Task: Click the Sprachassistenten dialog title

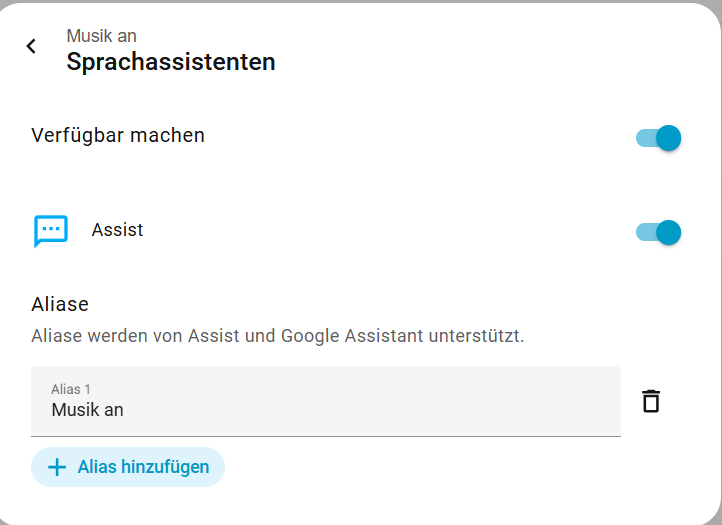Action: [171, 62]
